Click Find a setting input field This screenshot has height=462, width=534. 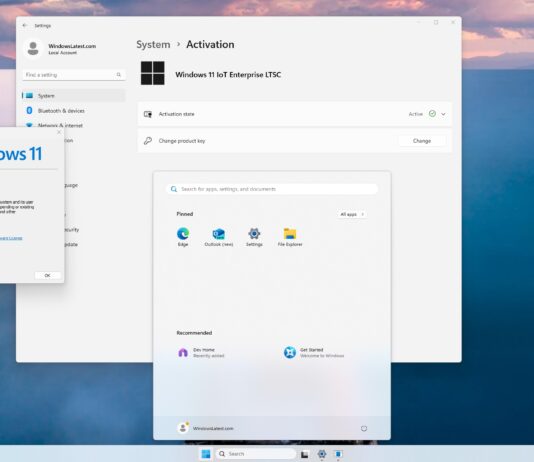click(x=74, y=75)
